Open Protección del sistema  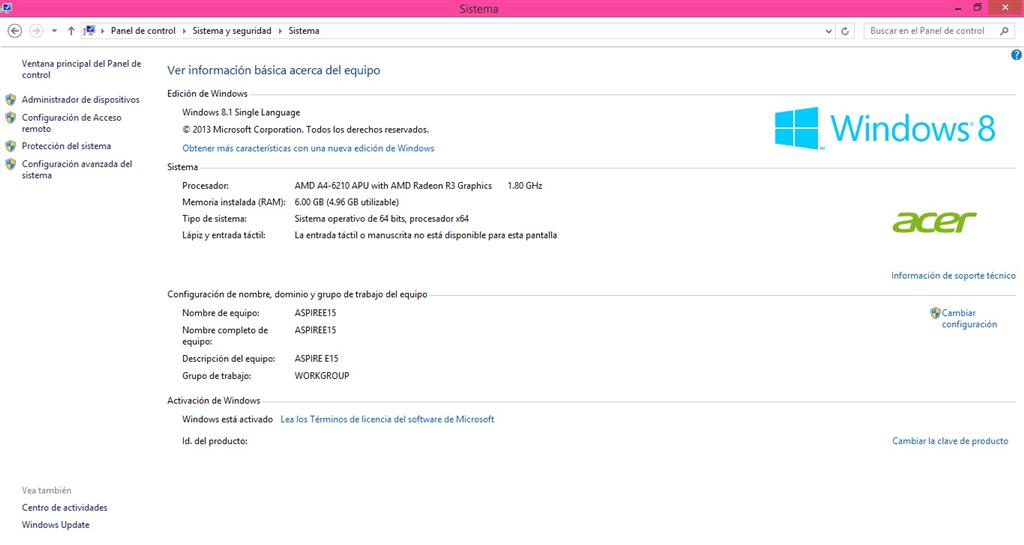(66, 146)
